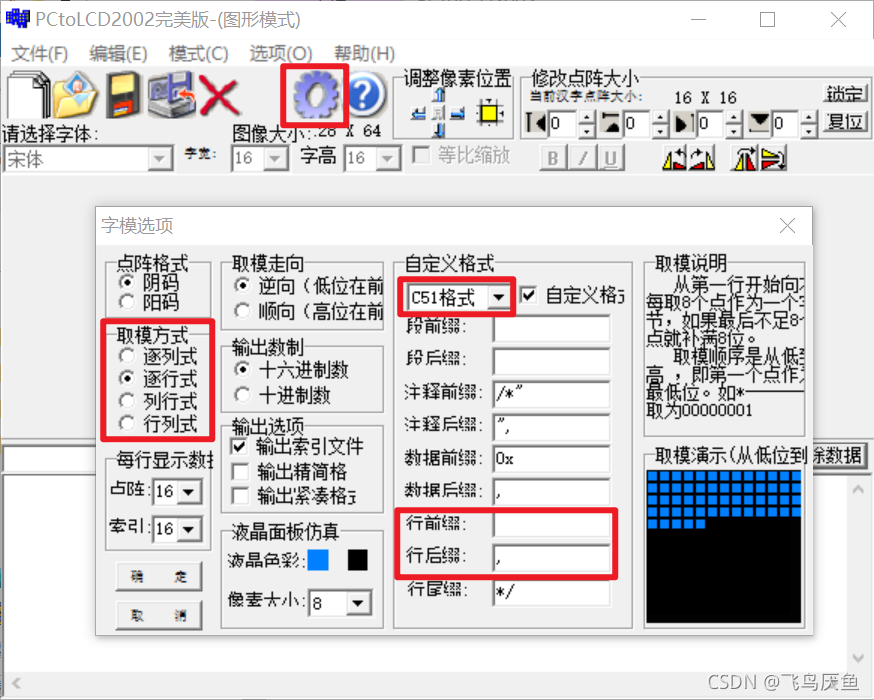Close the 字模选项 dialog

coord(787,226)
